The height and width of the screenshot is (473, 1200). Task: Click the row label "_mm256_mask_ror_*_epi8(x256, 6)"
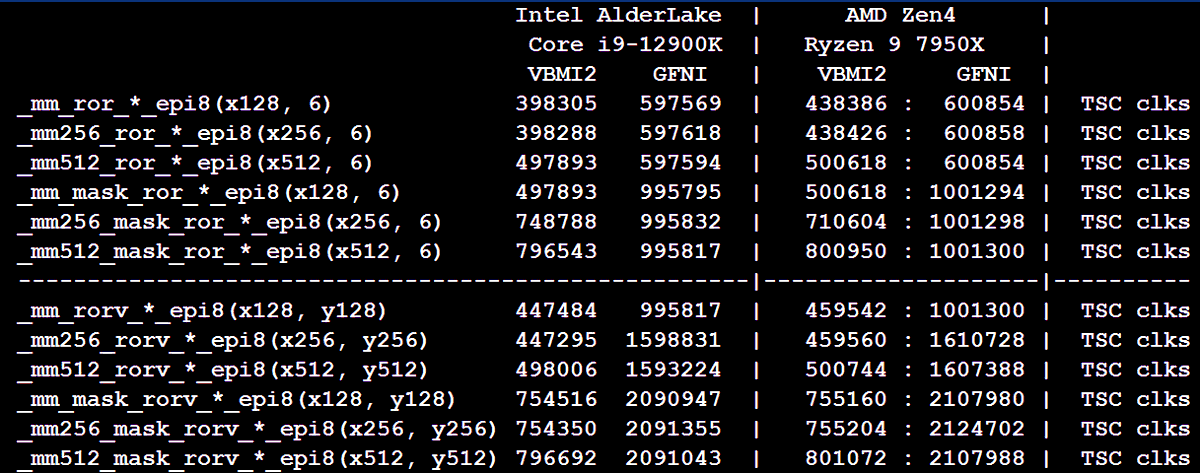click(229, 222)
